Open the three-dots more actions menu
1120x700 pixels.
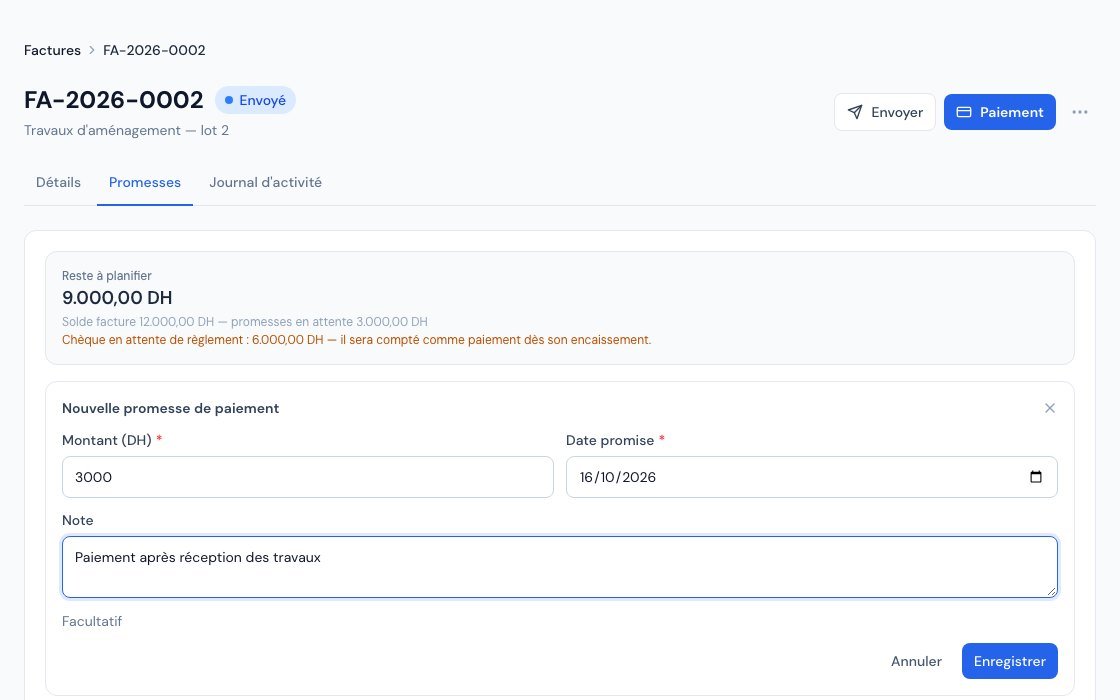click(1079, 112)
